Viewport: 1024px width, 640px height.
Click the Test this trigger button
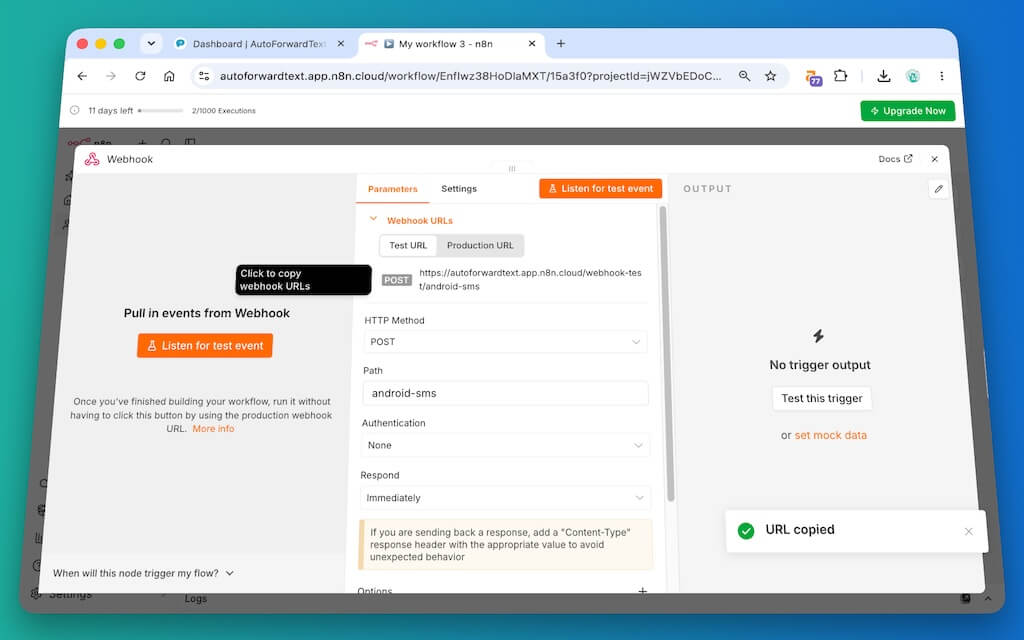coord(822,398)
